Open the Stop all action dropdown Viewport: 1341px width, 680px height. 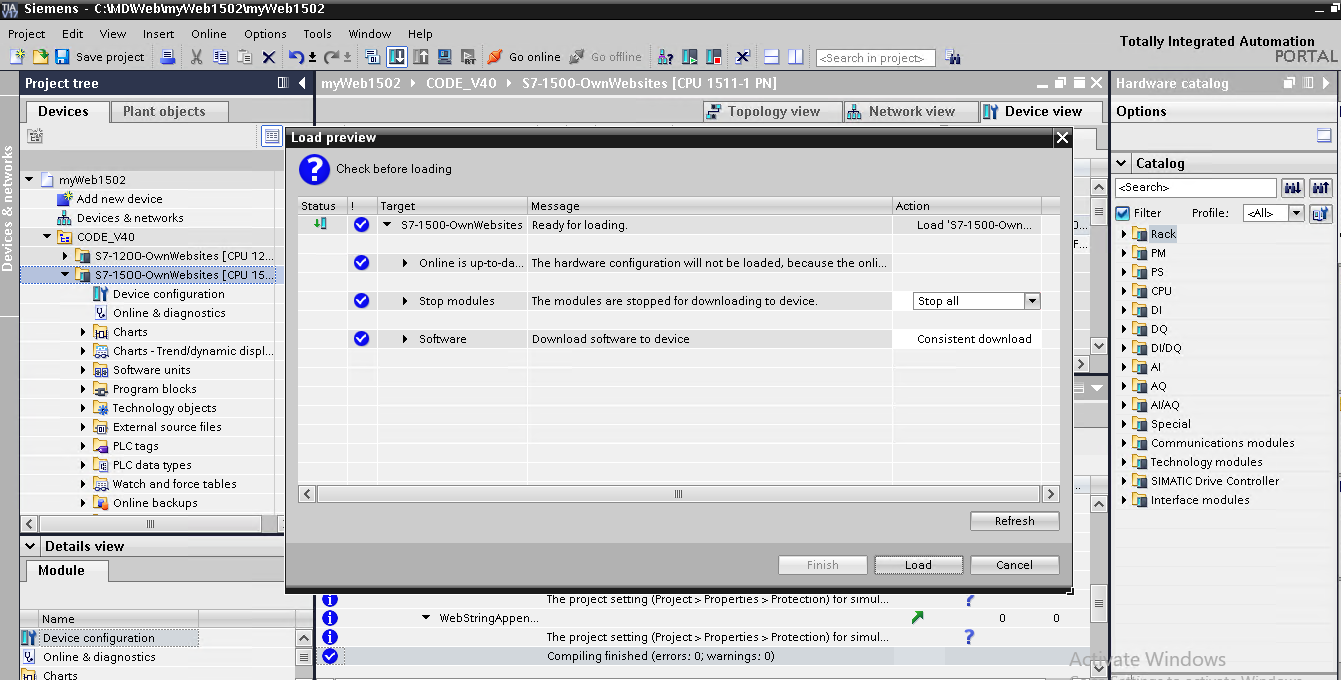point(1032,301)
